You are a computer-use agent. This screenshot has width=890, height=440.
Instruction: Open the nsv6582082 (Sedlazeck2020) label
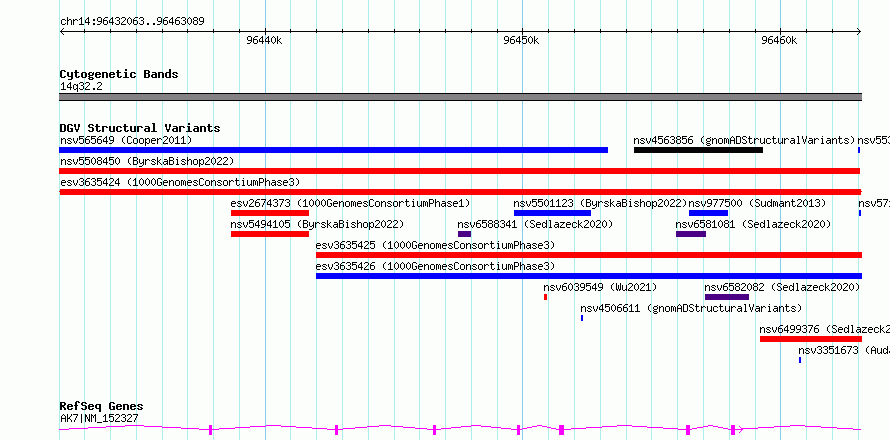tap(782, 287)
